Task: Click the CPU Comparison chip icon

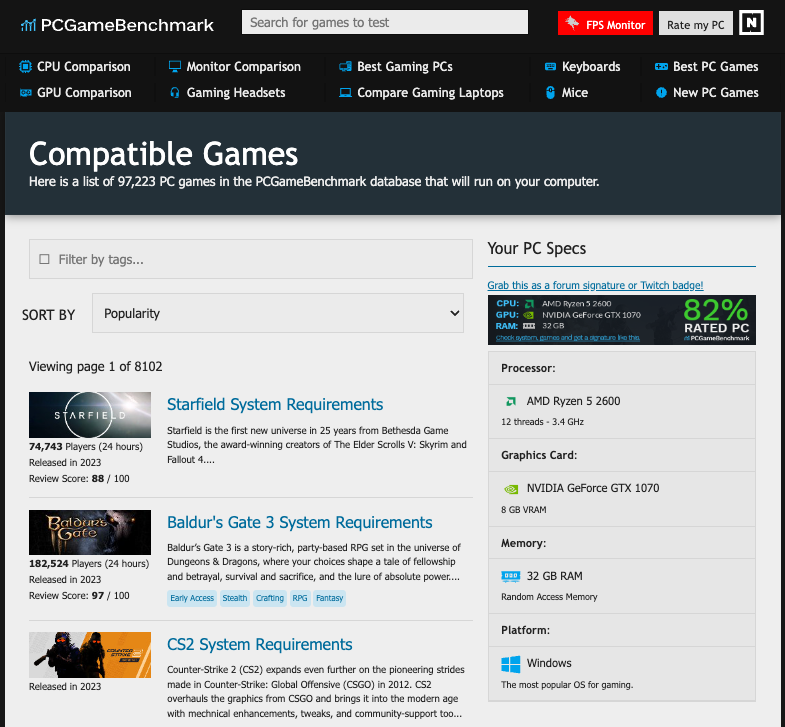Action: [25, 67]
